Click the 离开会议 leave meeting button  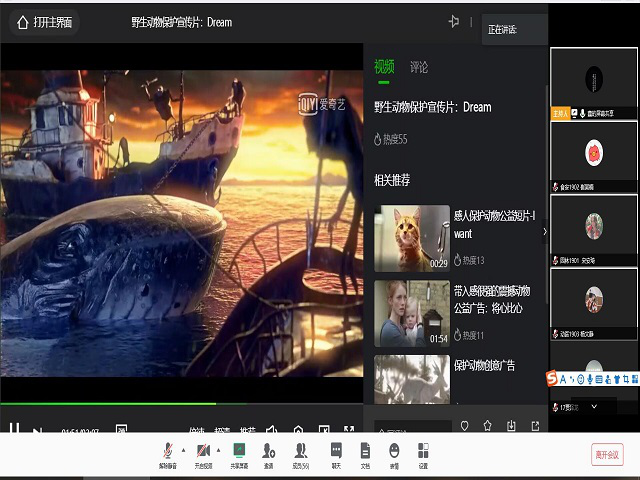[607, 454]
